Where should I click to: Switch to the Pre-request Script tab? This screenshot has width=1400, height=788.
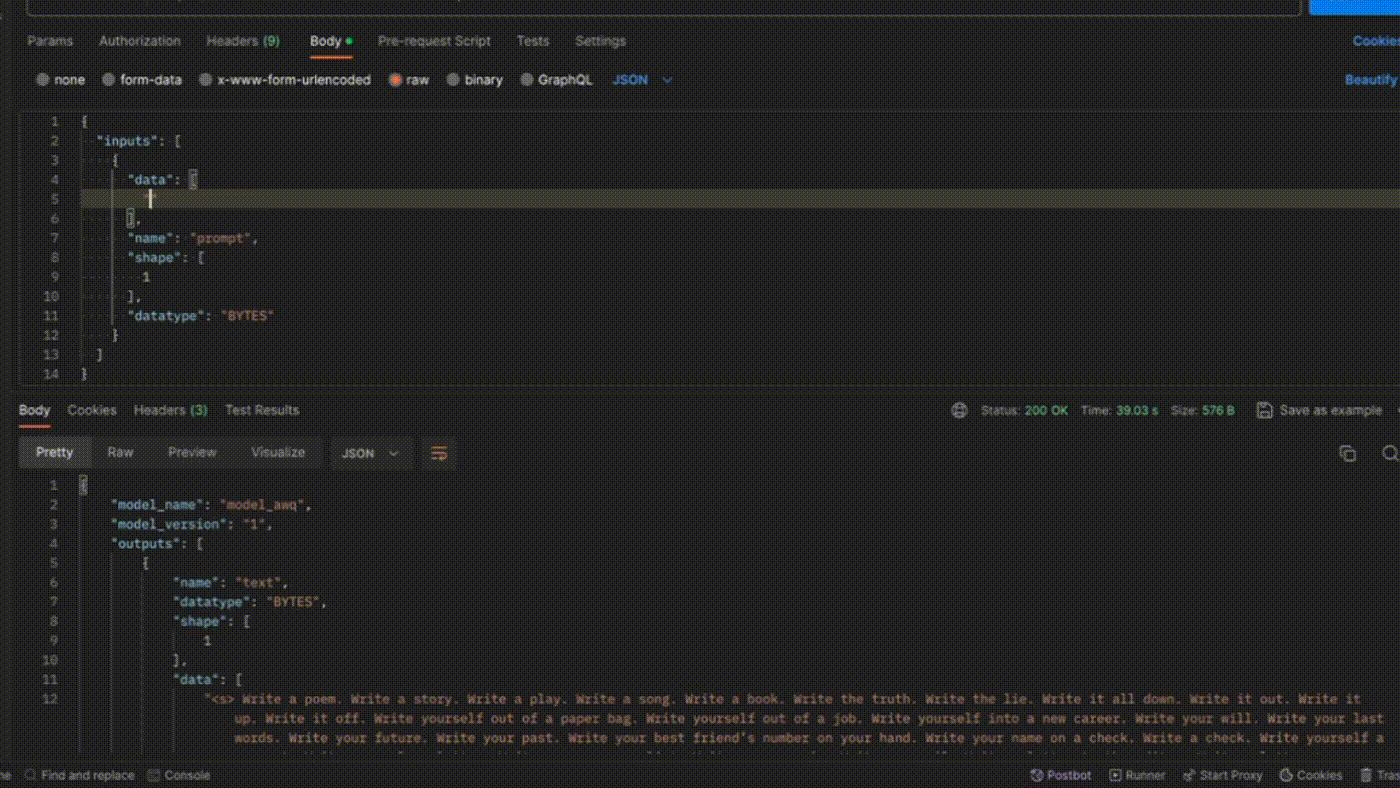[434, 41]
